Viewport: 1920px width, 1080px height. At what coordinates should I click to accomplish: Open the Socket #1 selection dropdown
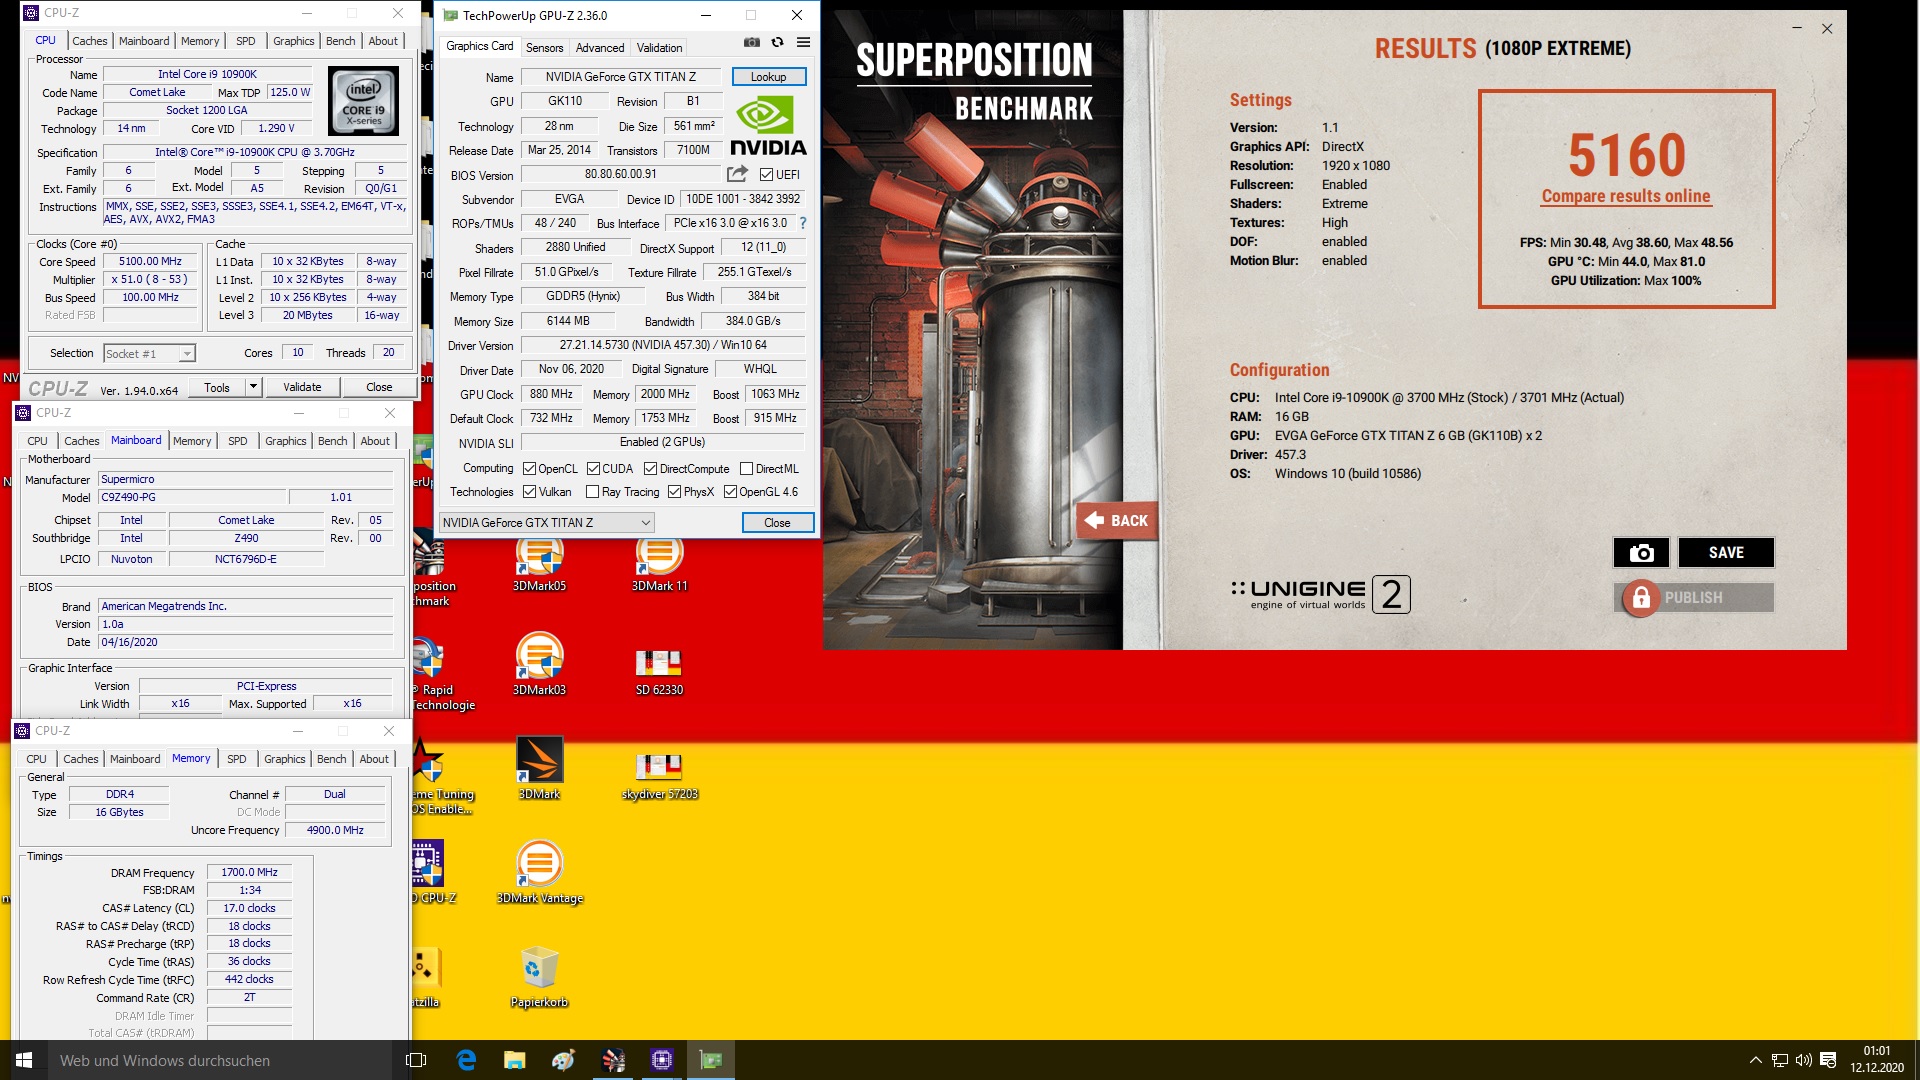click(149, 354)
